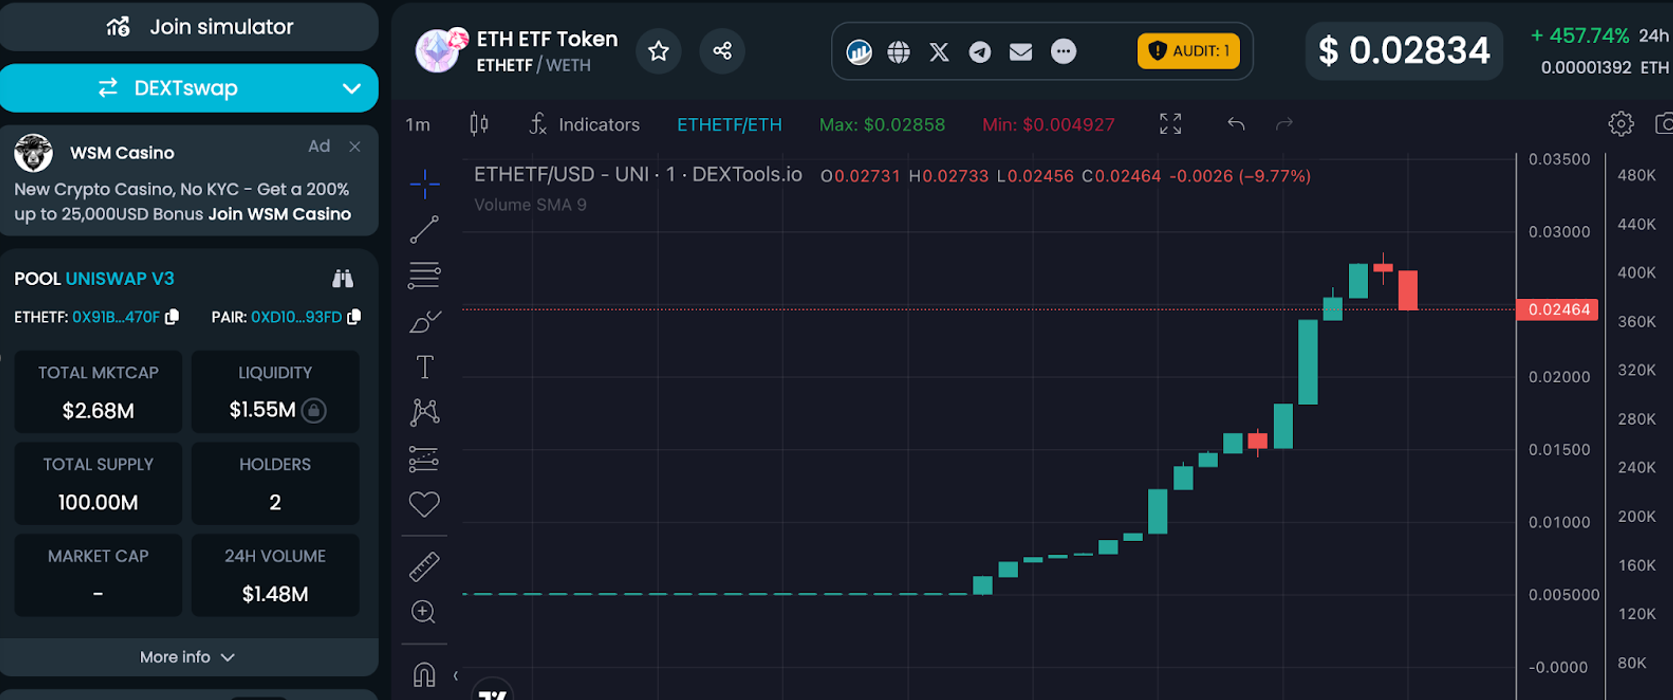This screenshot has height=700, width=1673.
Task: Click the AUDIT: 1 badge
Action: coord(1188,51)
